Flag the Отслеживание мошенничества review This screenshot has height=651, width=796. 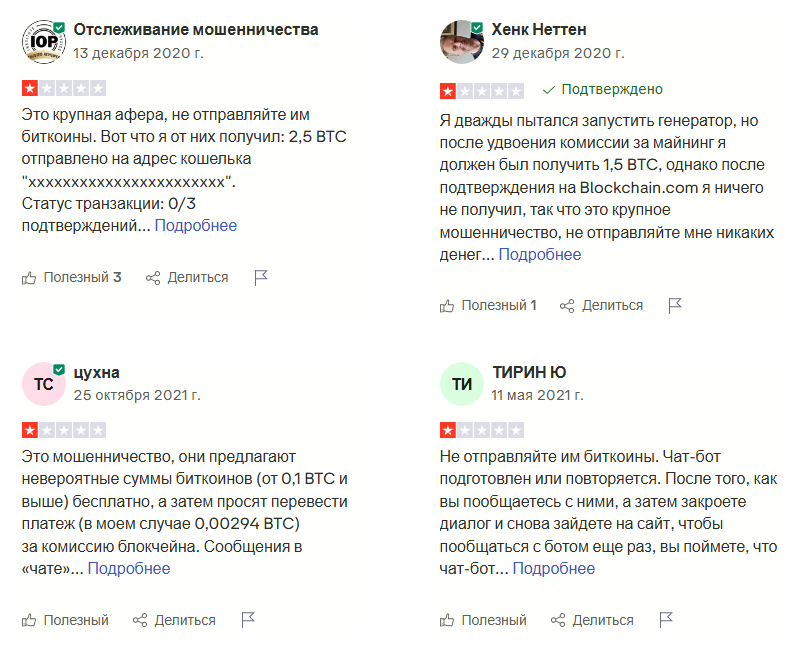coord(261,277)
